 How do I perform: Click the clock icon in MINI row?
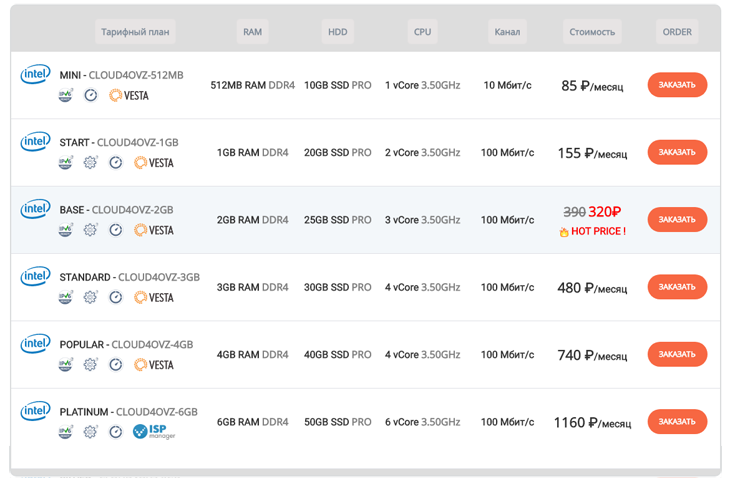(91, 95)
